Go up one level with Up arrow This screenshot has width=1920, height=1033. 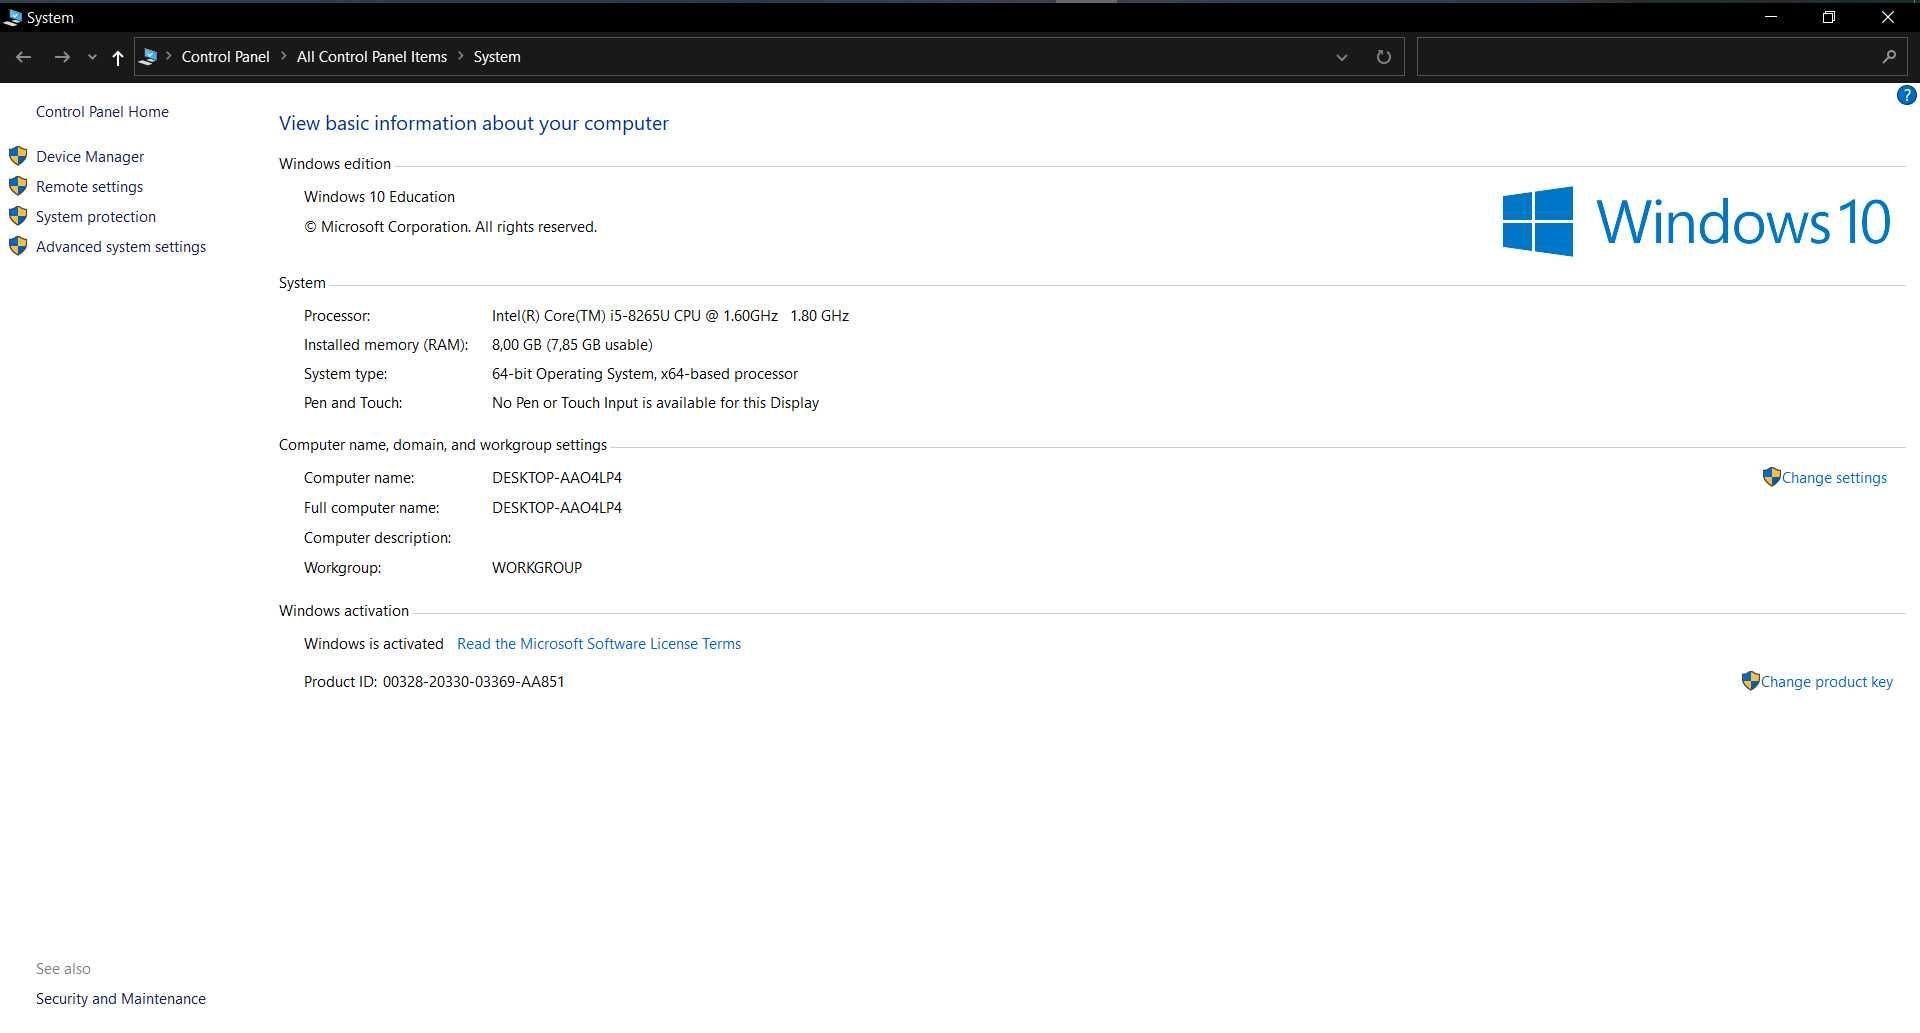pos(118,57)
